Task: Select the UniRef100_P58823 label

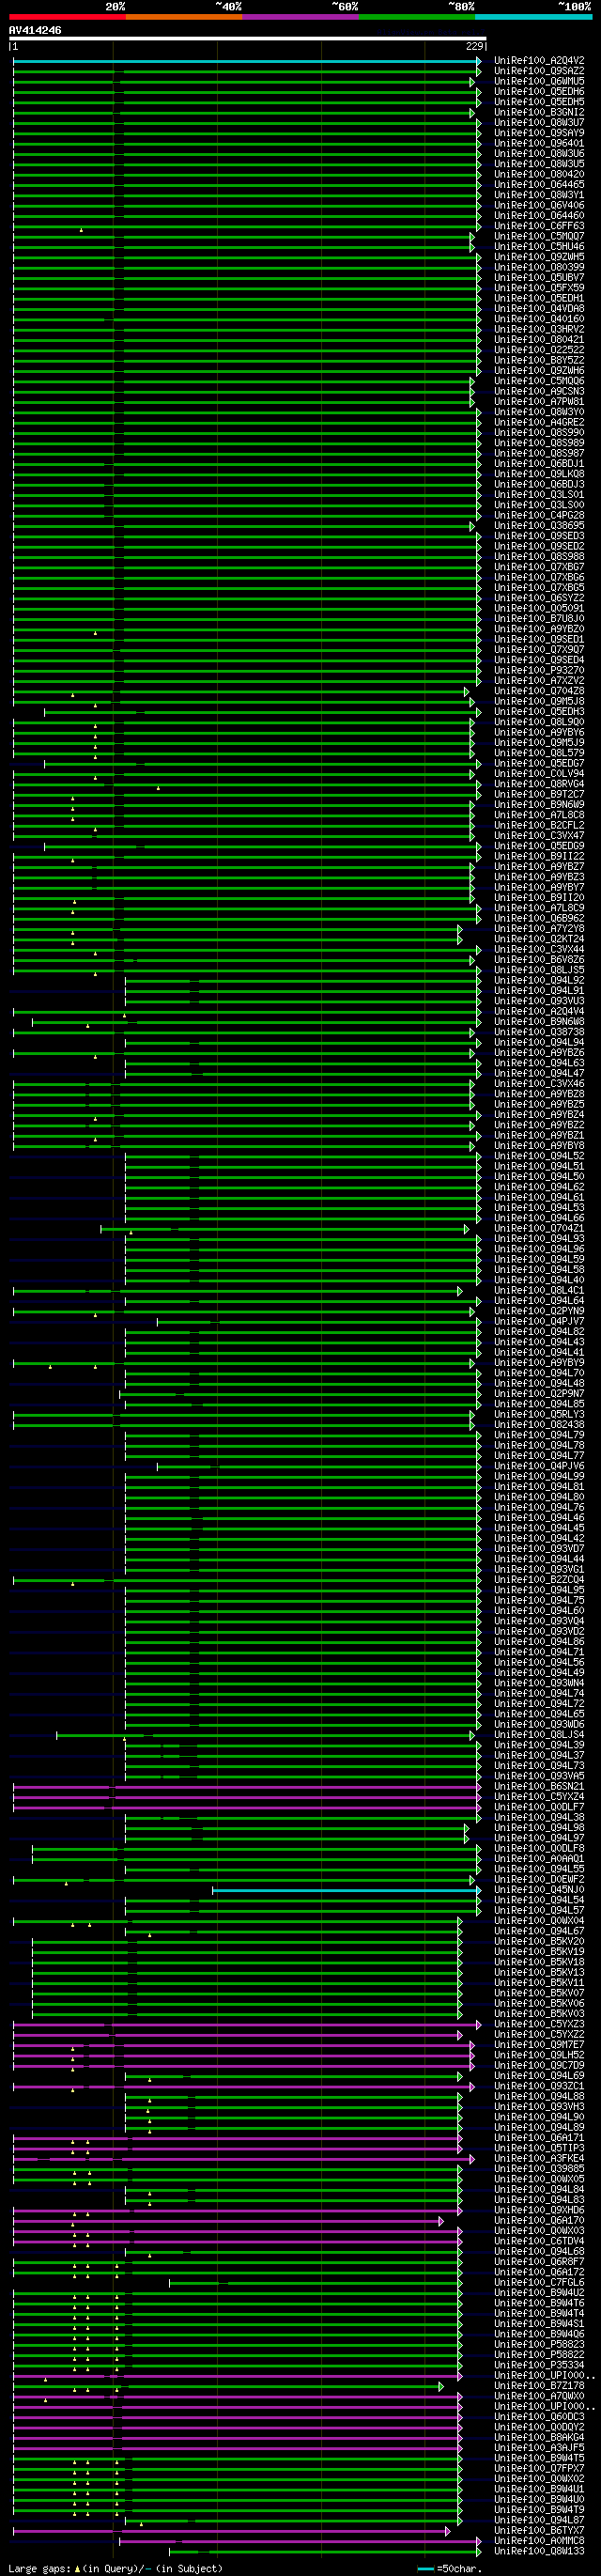Action: [x=539, y=2345]
